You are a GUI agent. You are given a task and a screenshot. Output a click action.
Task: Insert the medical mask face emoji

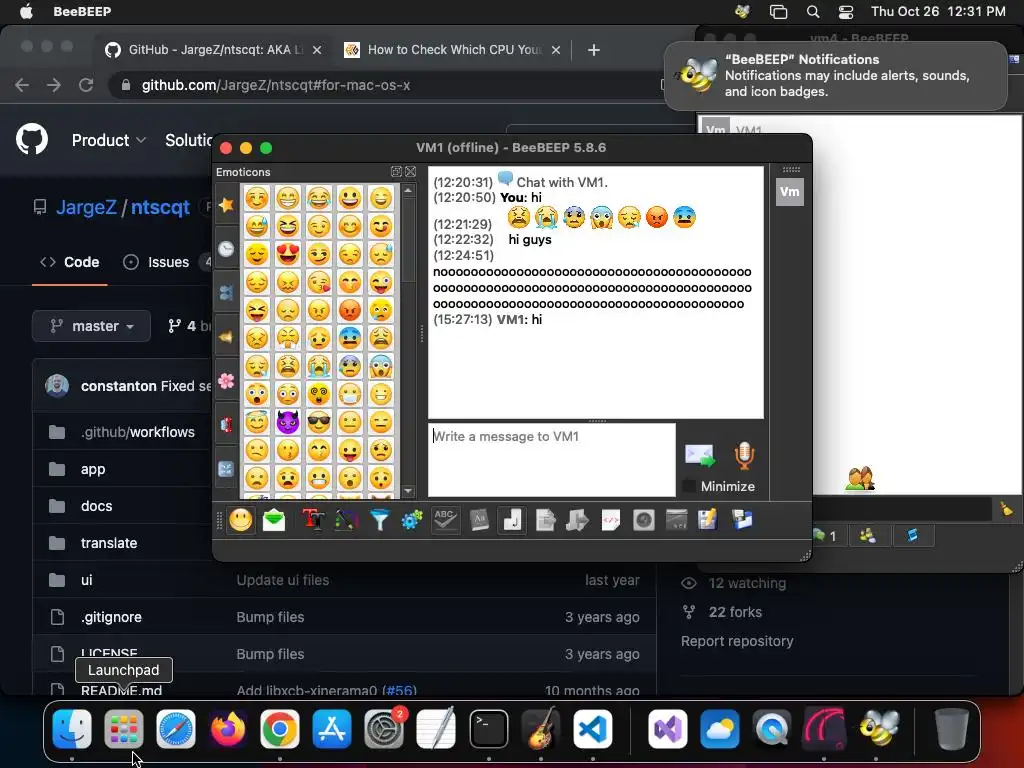coord(350,394)
